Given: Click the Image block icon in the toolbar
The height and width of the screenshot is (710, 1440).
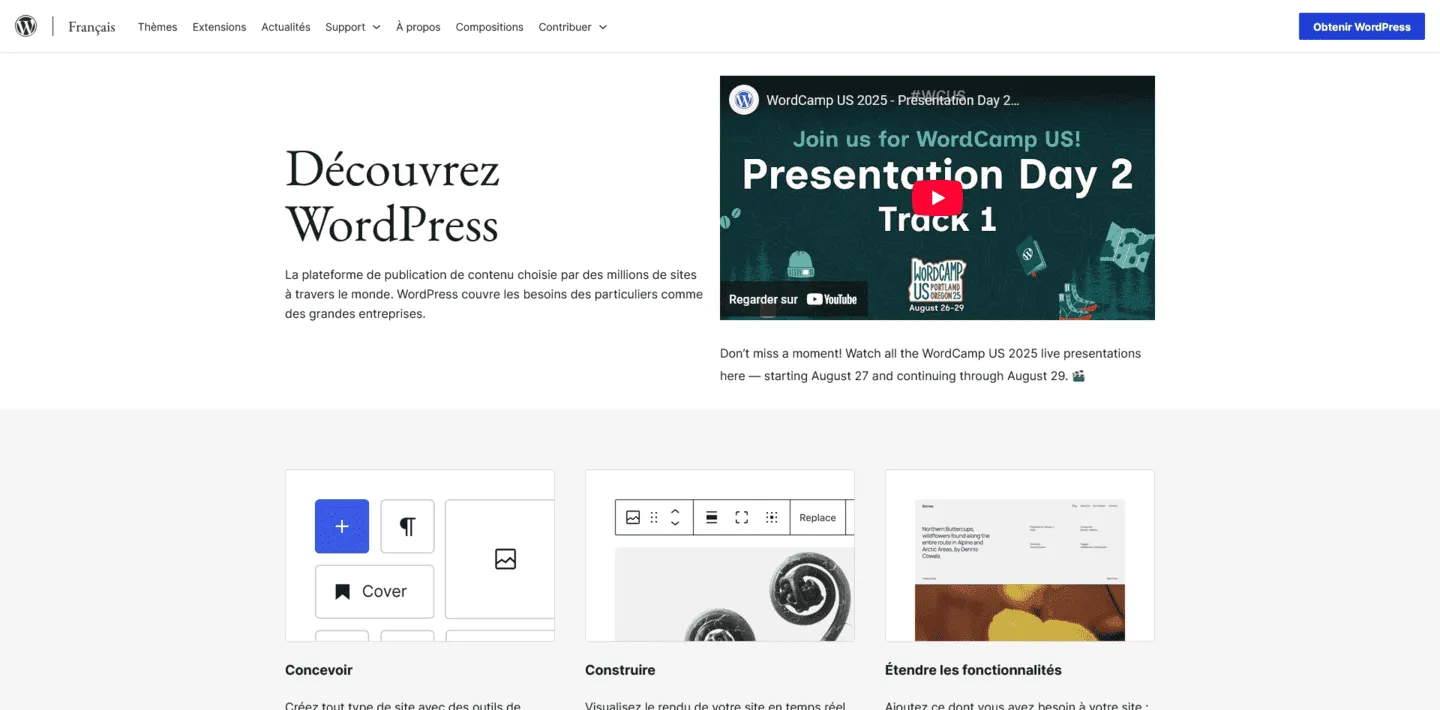Looking at the screenshot, I should point(632,517).
